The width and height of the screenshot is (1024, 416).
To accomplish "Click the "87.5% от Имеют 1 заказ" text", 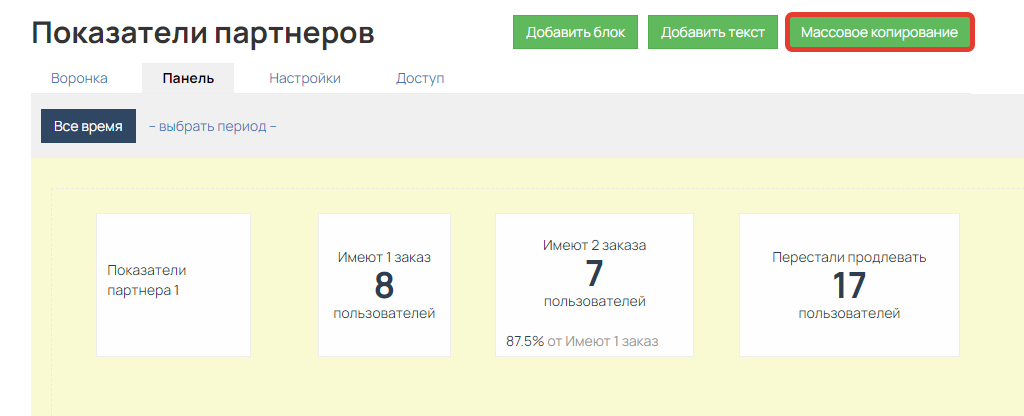I will tap(582, 341).
